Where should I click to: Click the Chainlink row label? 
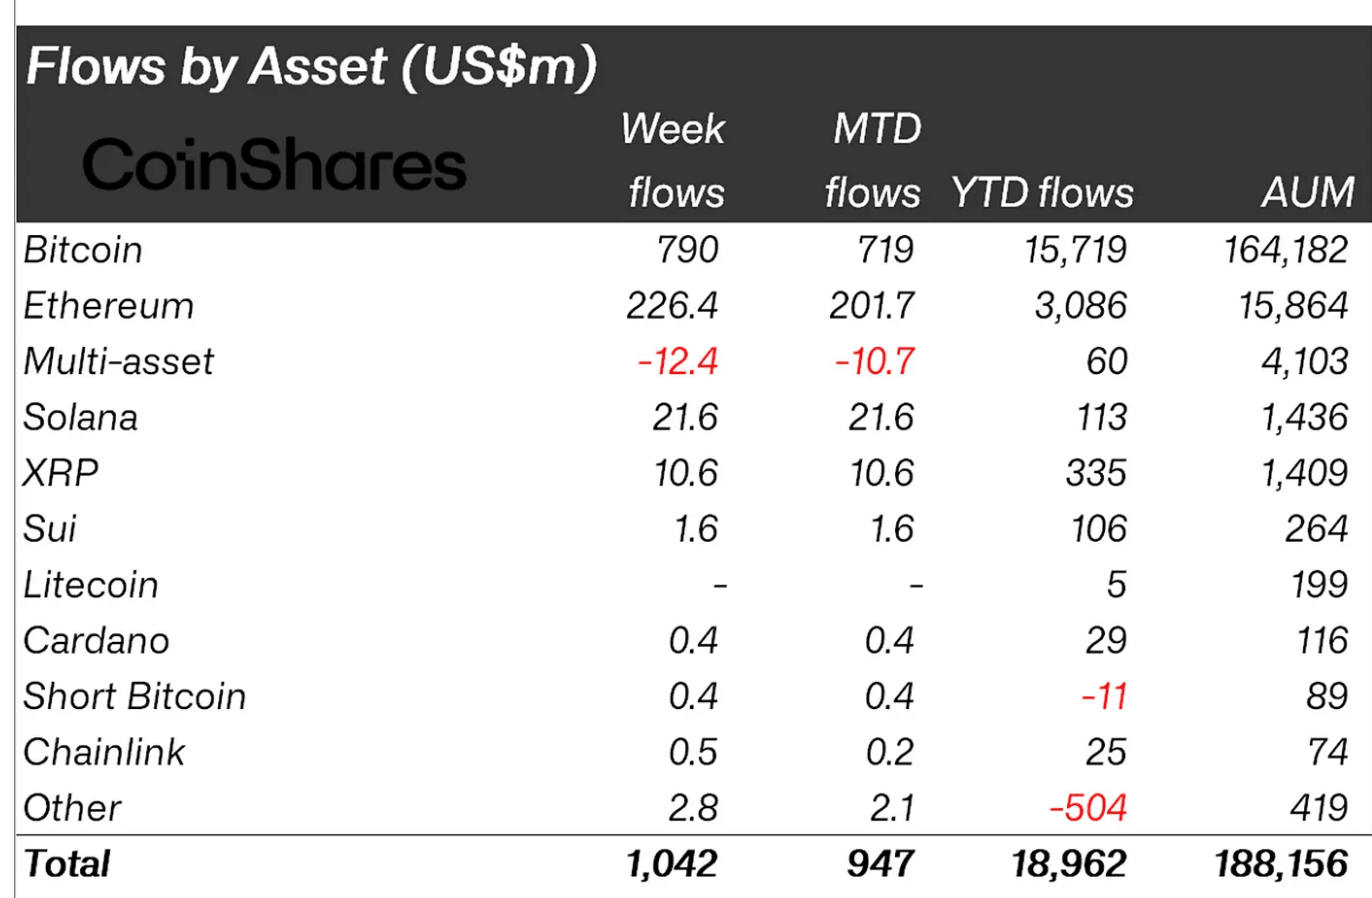[x=104, y=752]
